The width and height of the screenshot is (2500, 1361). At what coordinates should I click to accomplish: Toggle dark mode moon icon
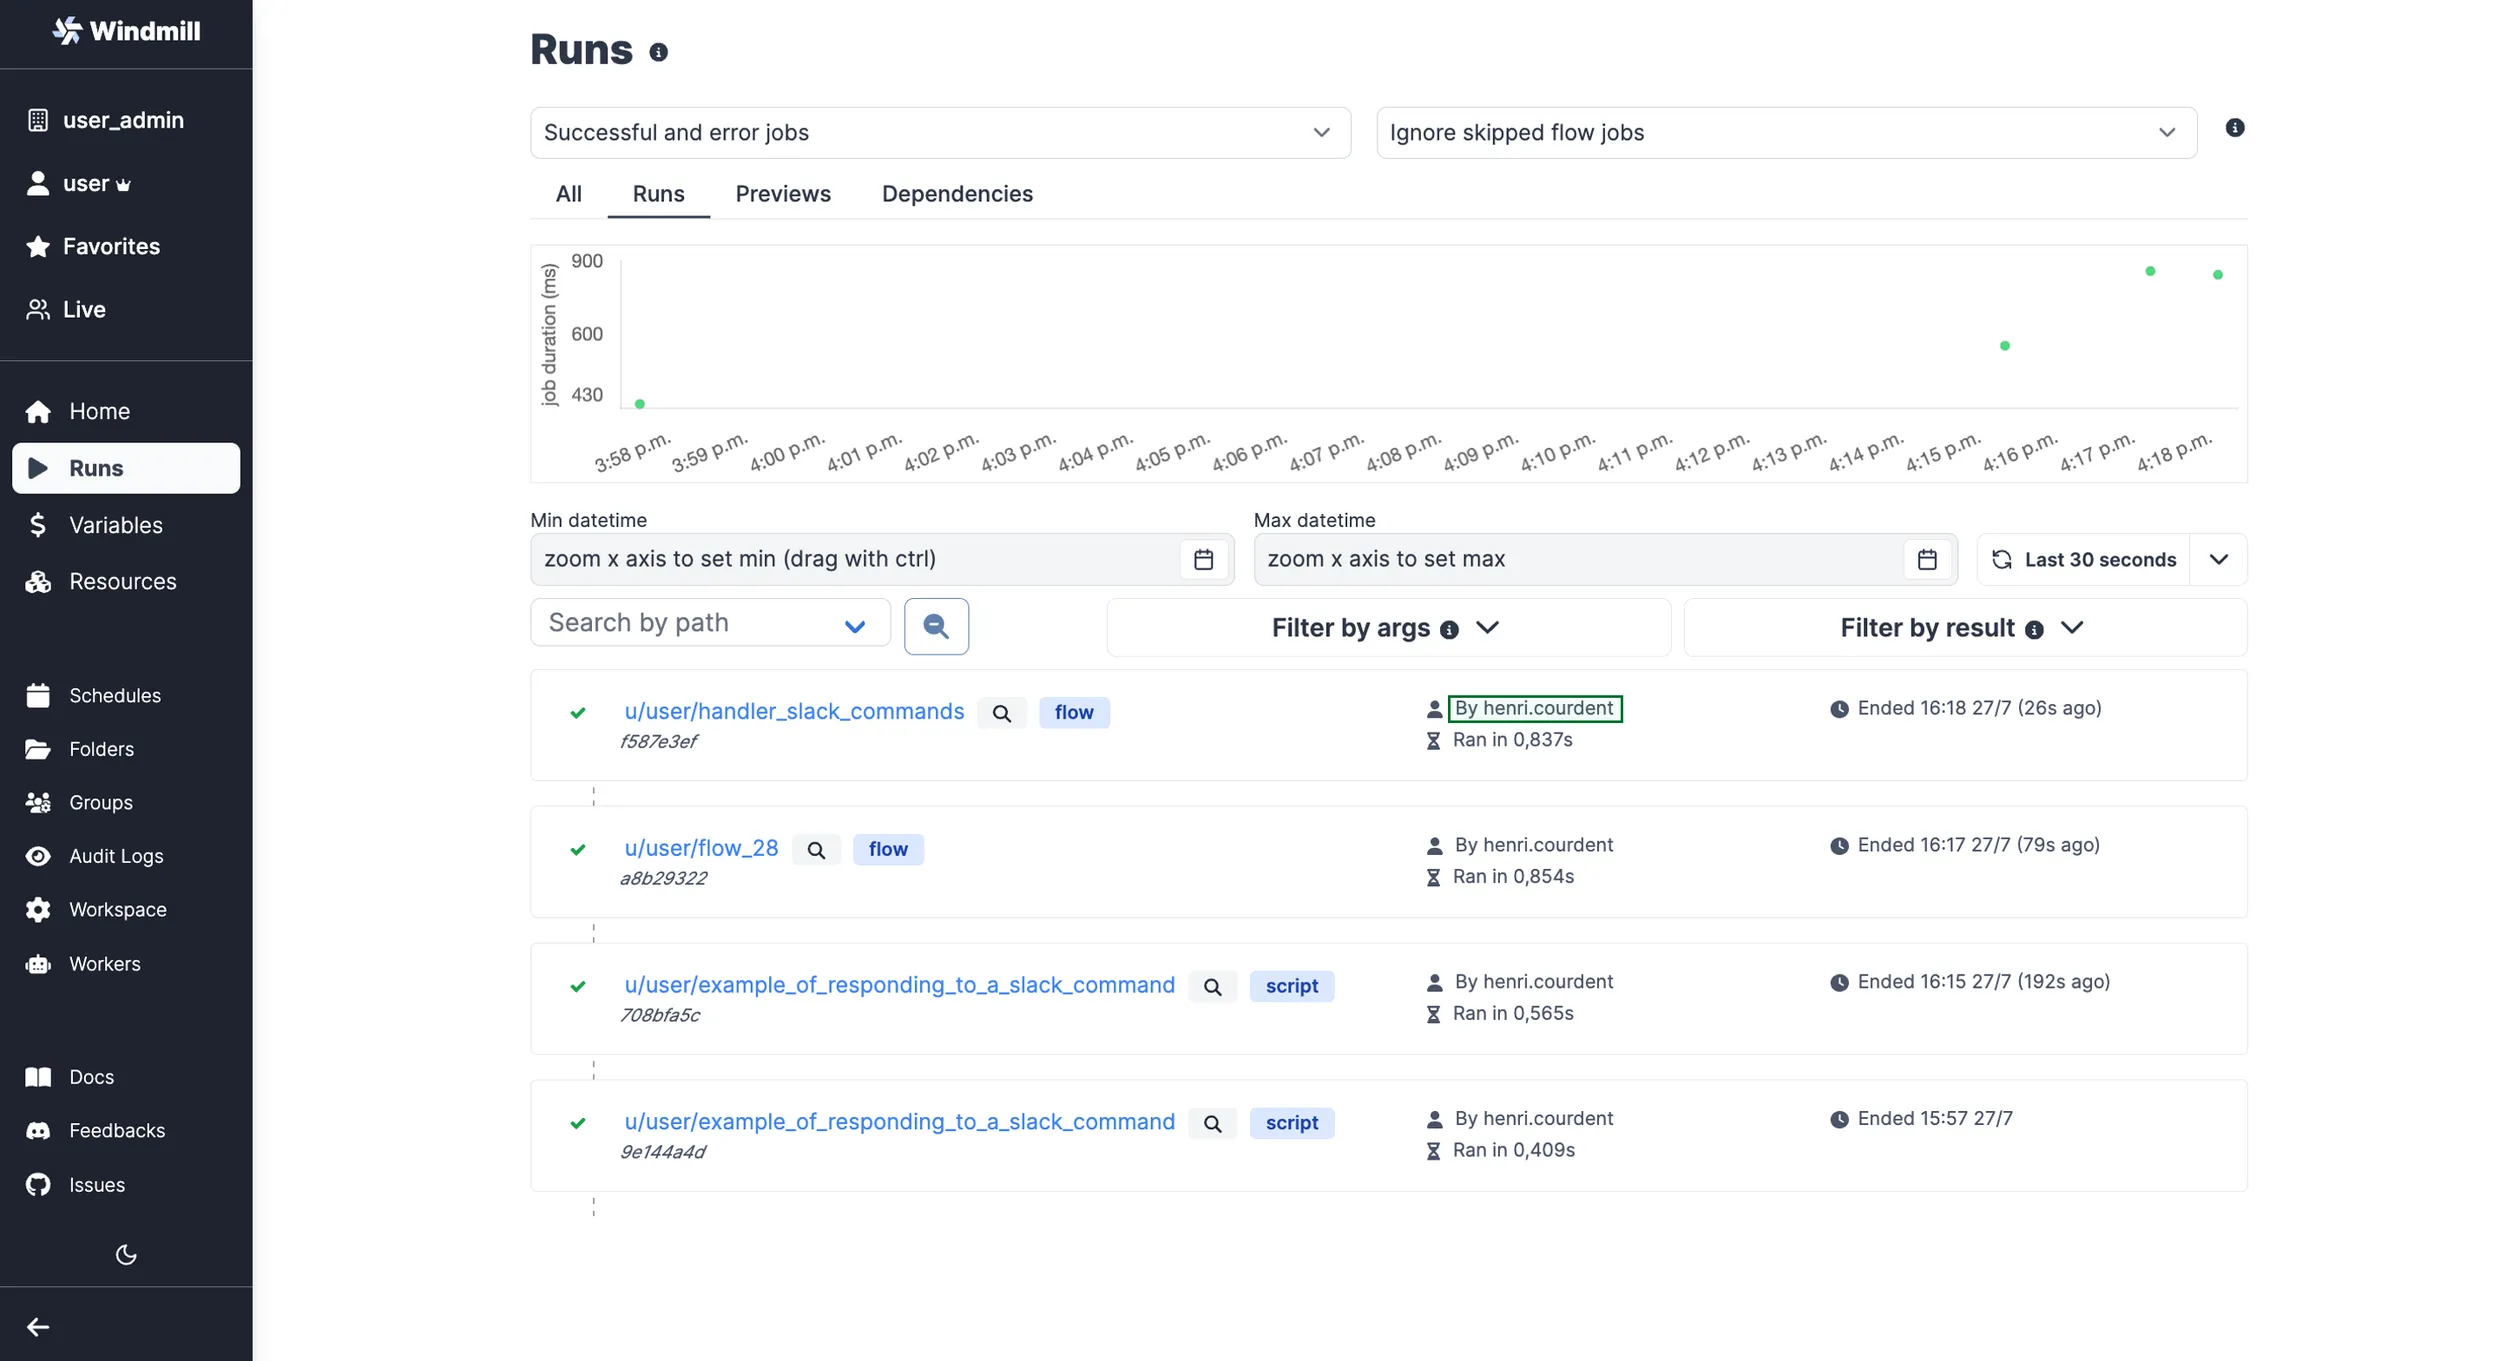(125, 1254)
